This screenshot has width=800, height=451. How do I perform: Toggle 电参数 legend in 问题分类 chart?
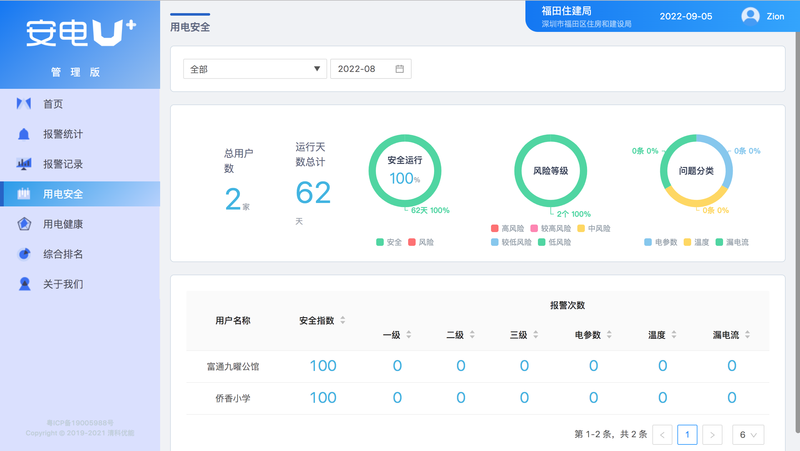pyautogui.click(x=661, y=242)
